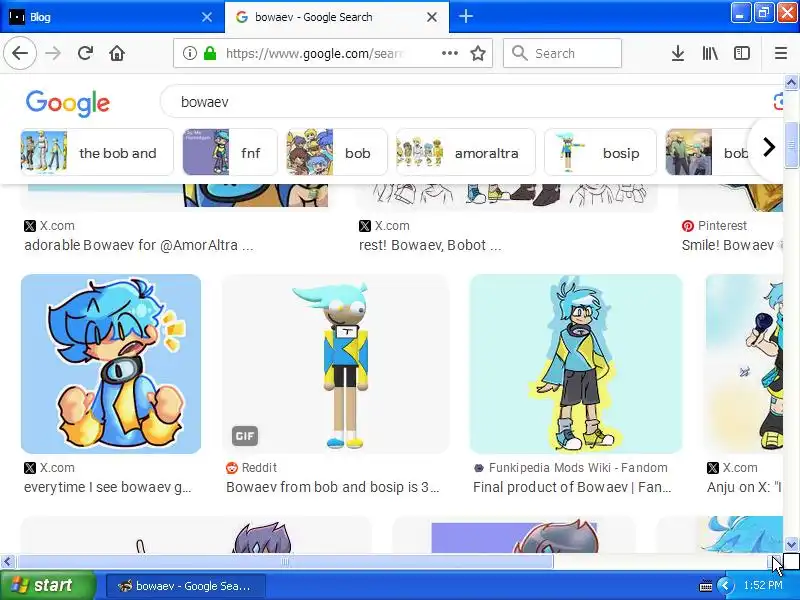Click into the Google search box with bowaev
Image resolution: width=800 pixels, height=600 pixels.
(x=469, y=102)
